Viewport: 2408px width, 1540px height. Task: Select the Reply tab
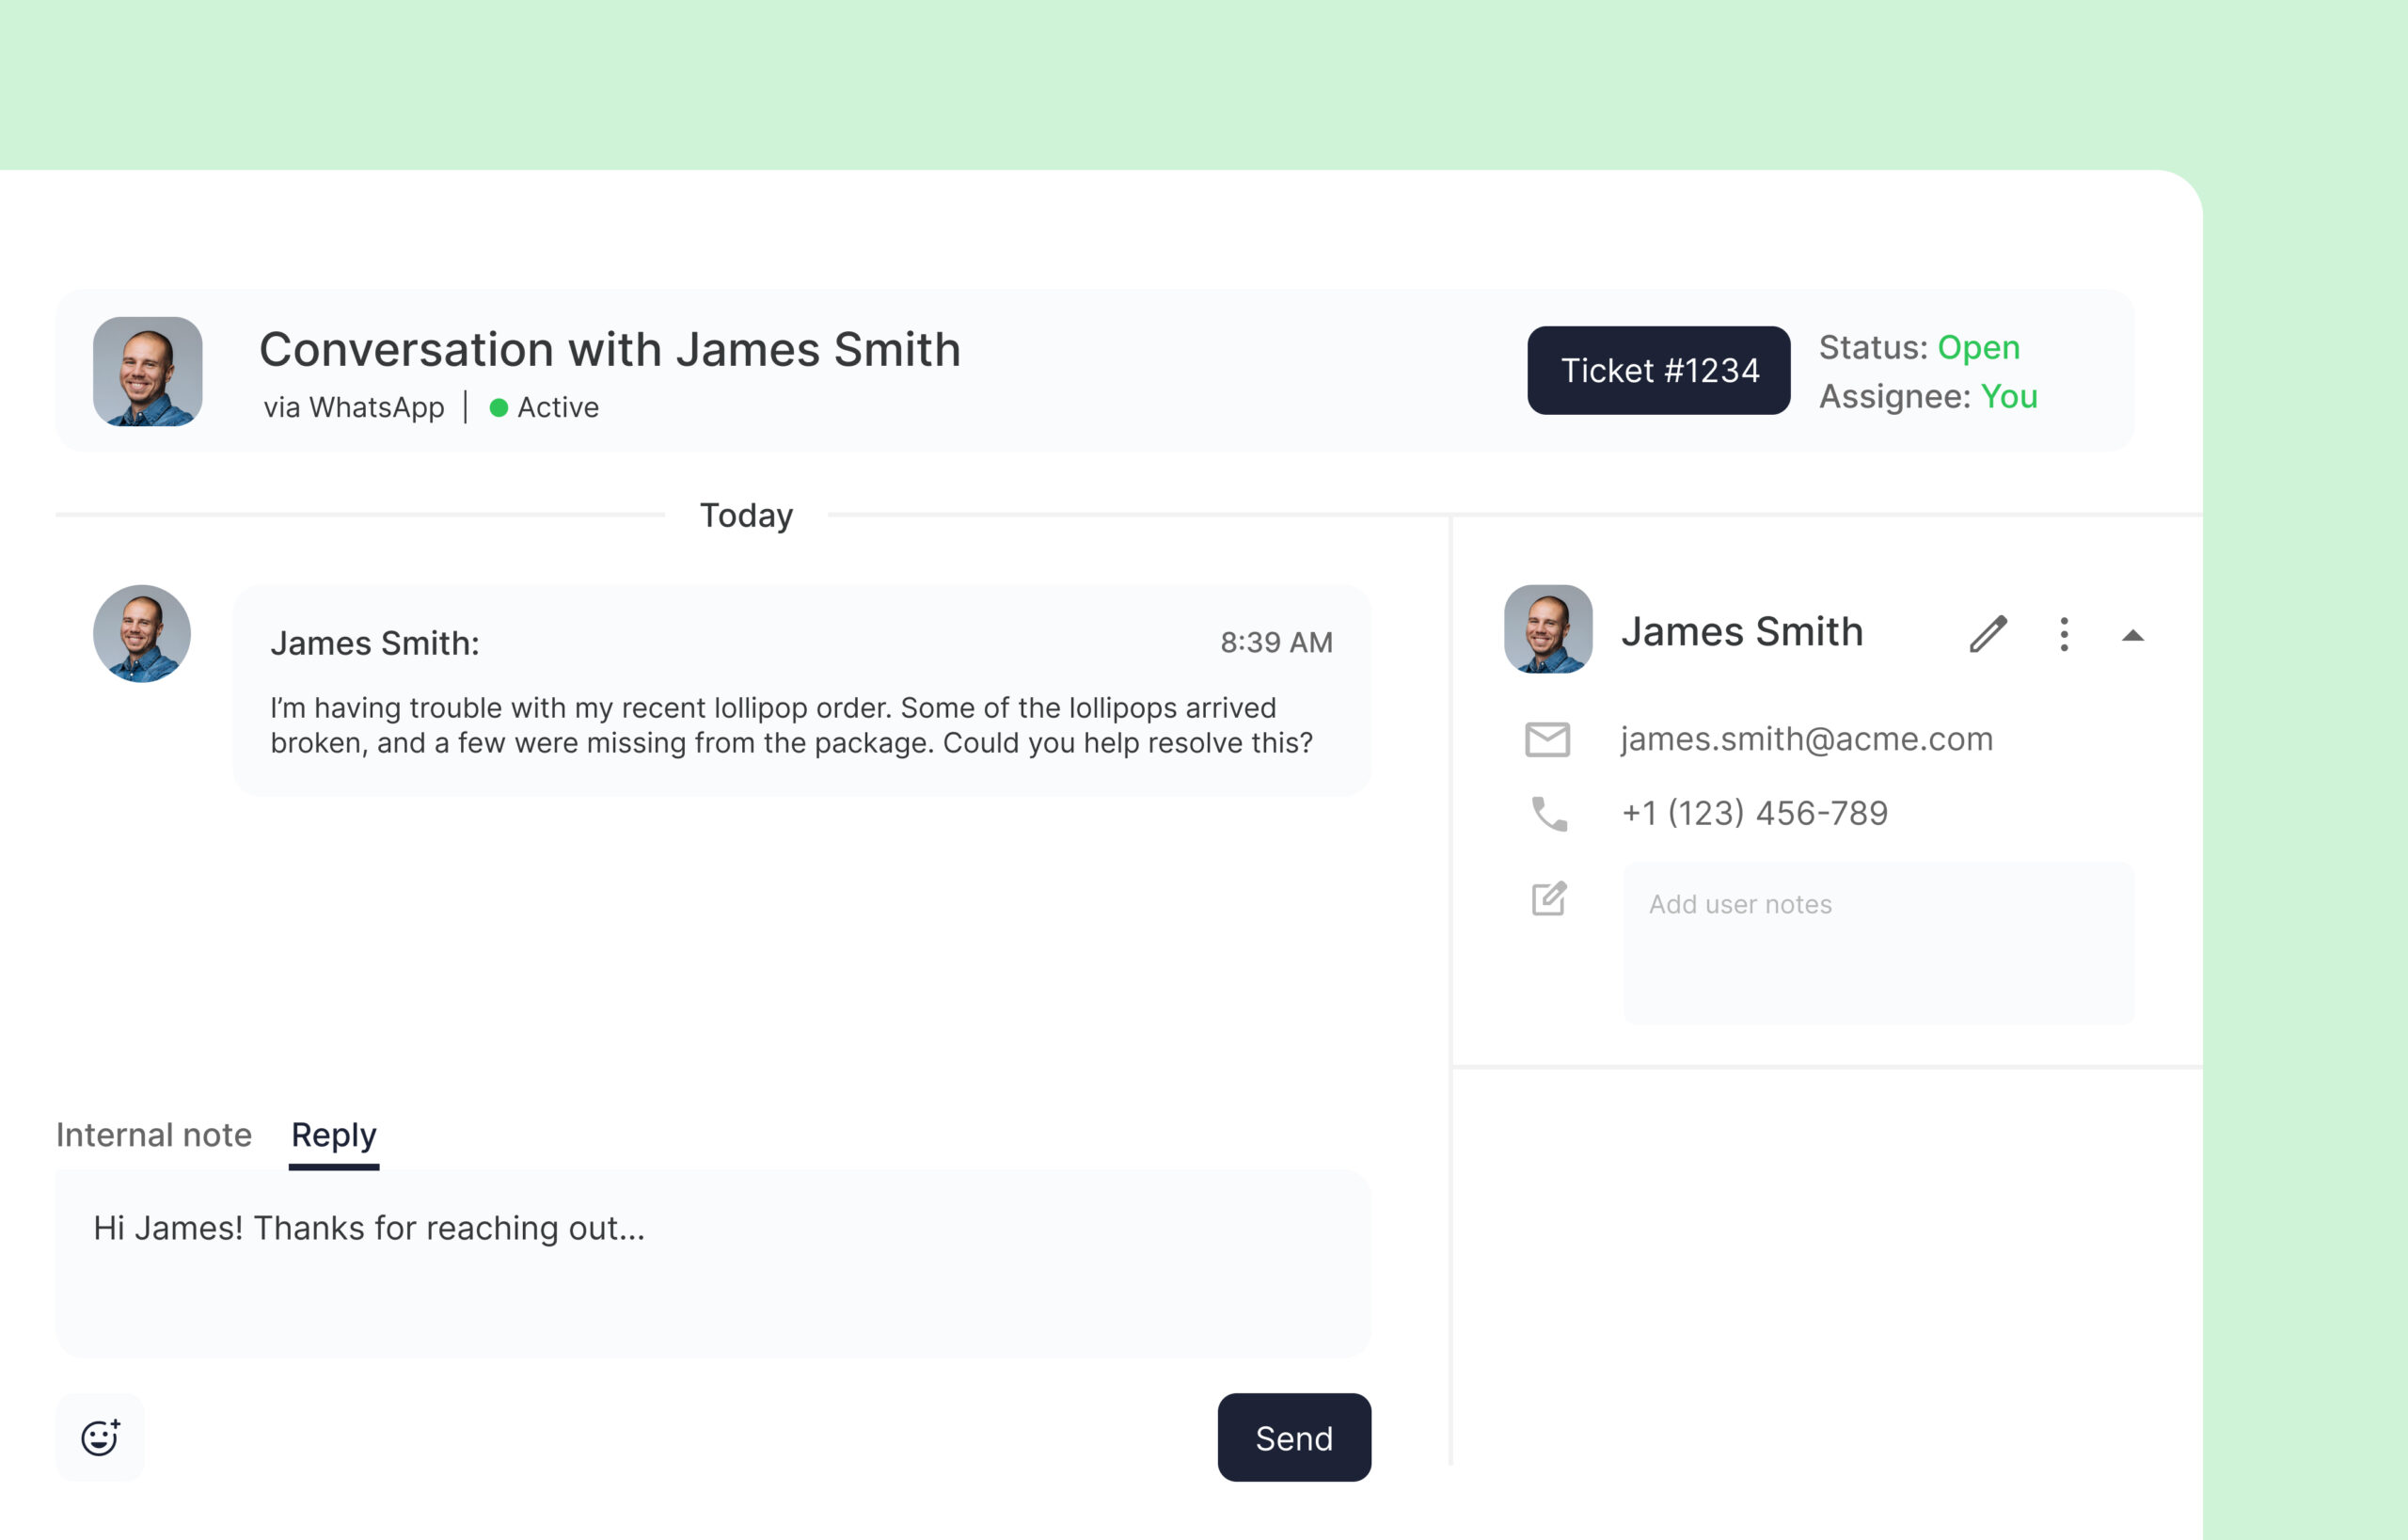click(334, 1135)
